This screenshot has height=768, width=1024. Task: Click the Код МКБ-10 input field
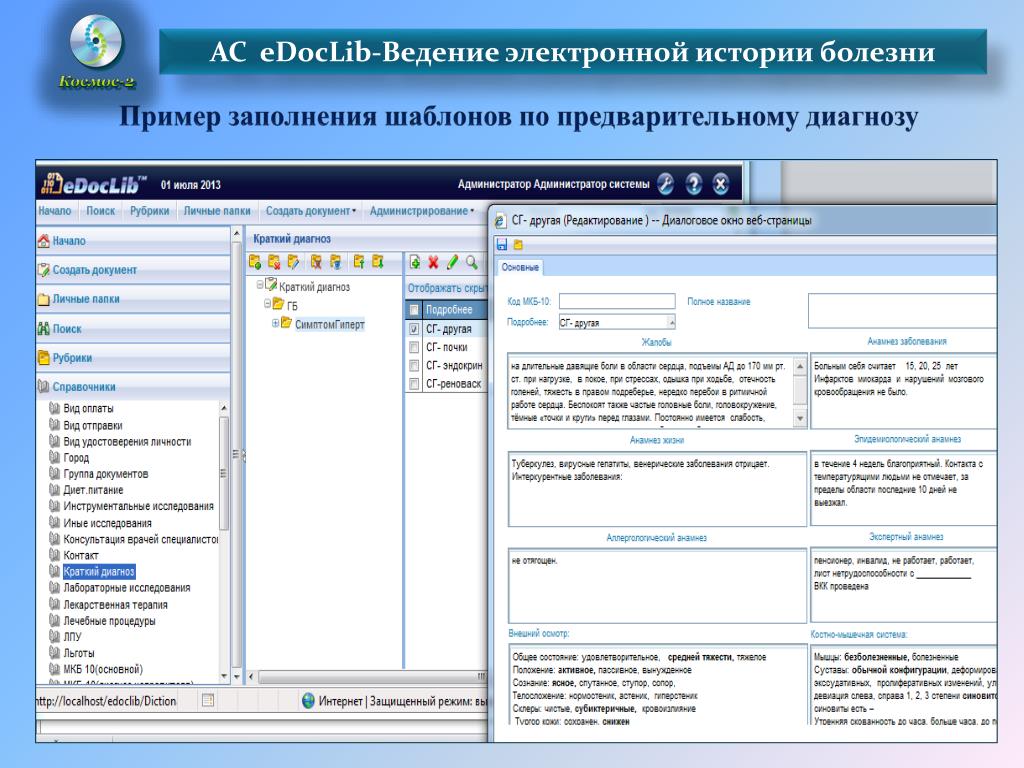point(617,301)
